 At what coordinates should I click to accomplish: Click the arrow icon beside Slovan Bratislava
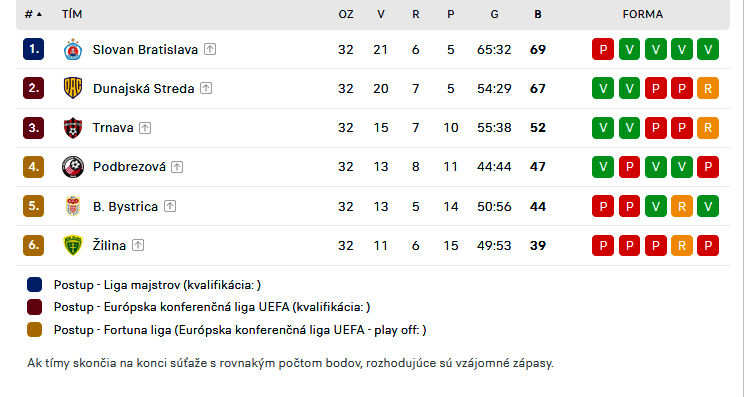coord(210,49)
